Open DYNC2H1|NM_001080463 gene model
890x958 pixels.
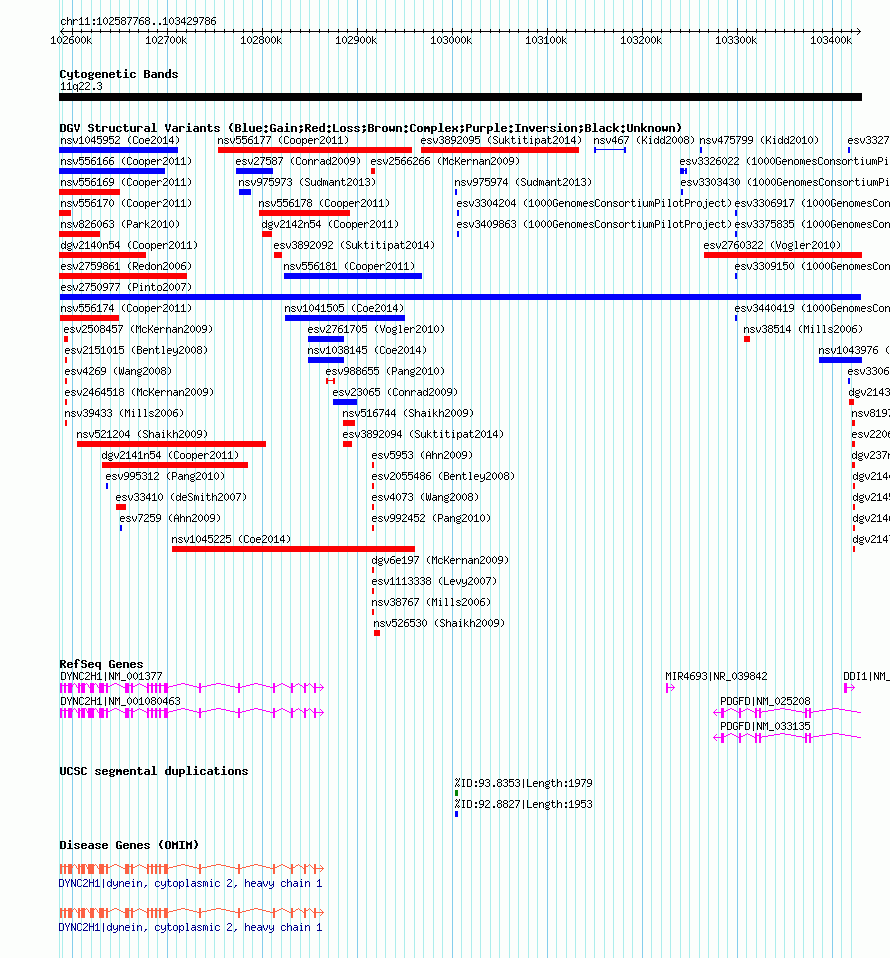192,713
